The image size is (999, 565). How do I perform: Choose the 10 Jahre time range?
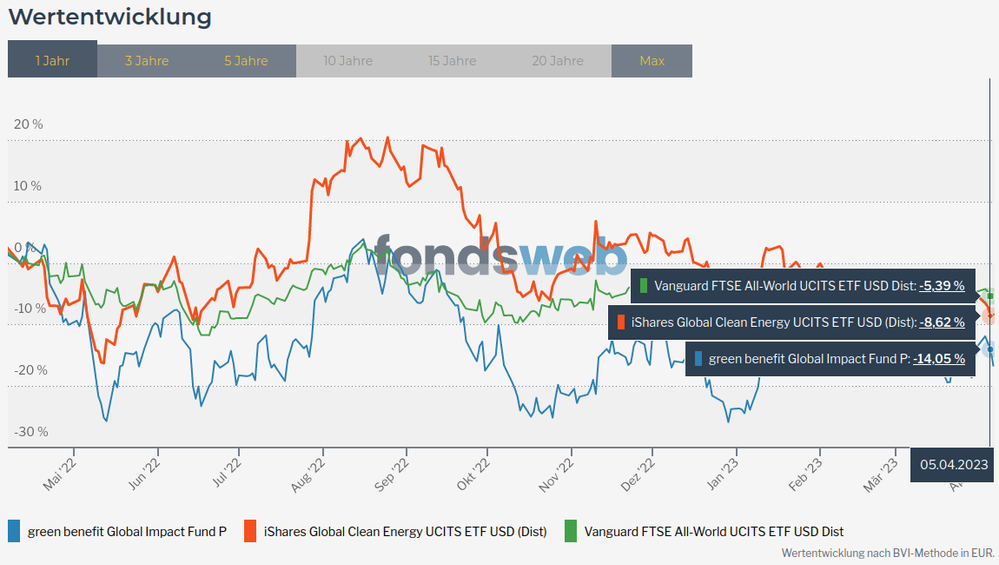tap(347, 60)
